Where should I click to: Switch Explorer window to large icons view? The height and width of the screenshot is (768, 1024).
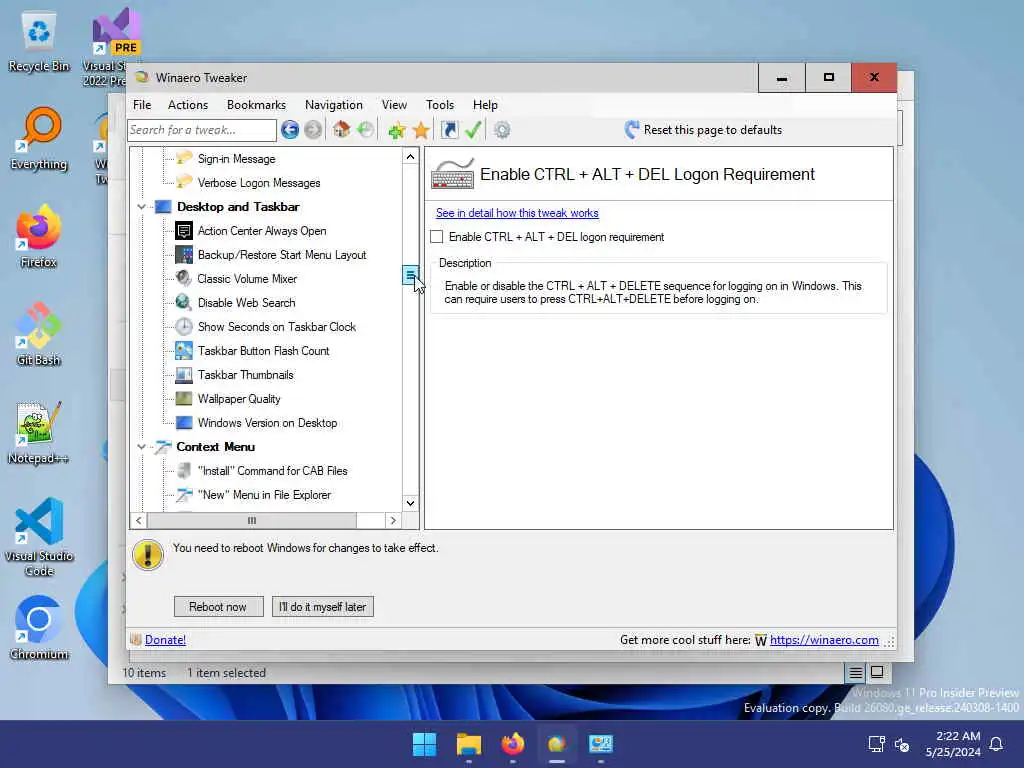tap(877, 672)
